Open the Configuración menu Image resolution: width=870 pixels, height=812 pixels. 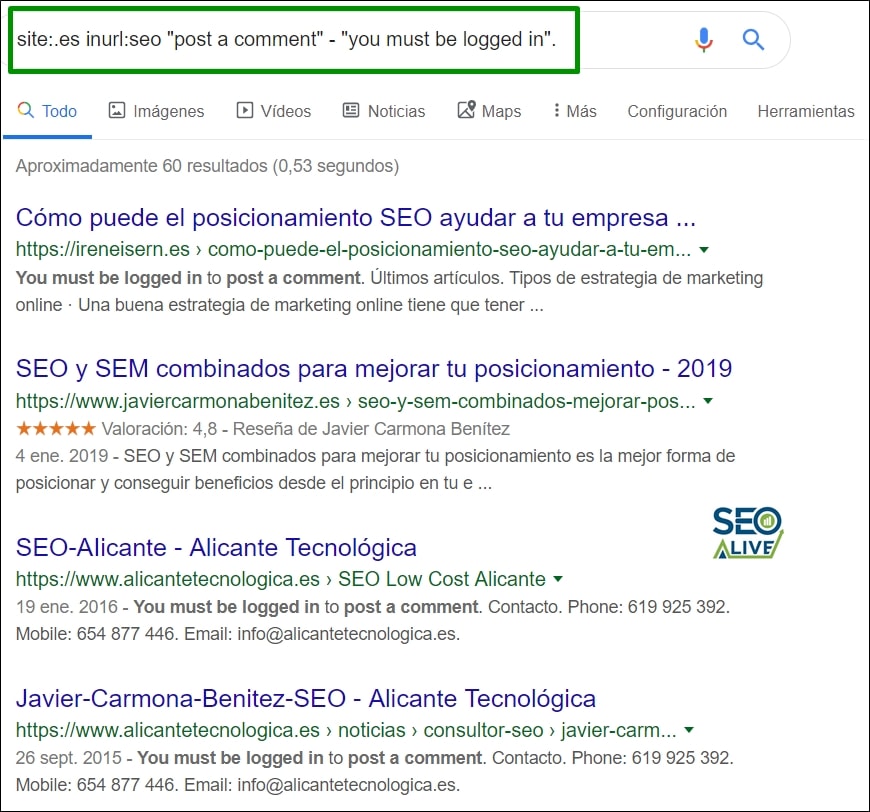[x=677, y=111]
